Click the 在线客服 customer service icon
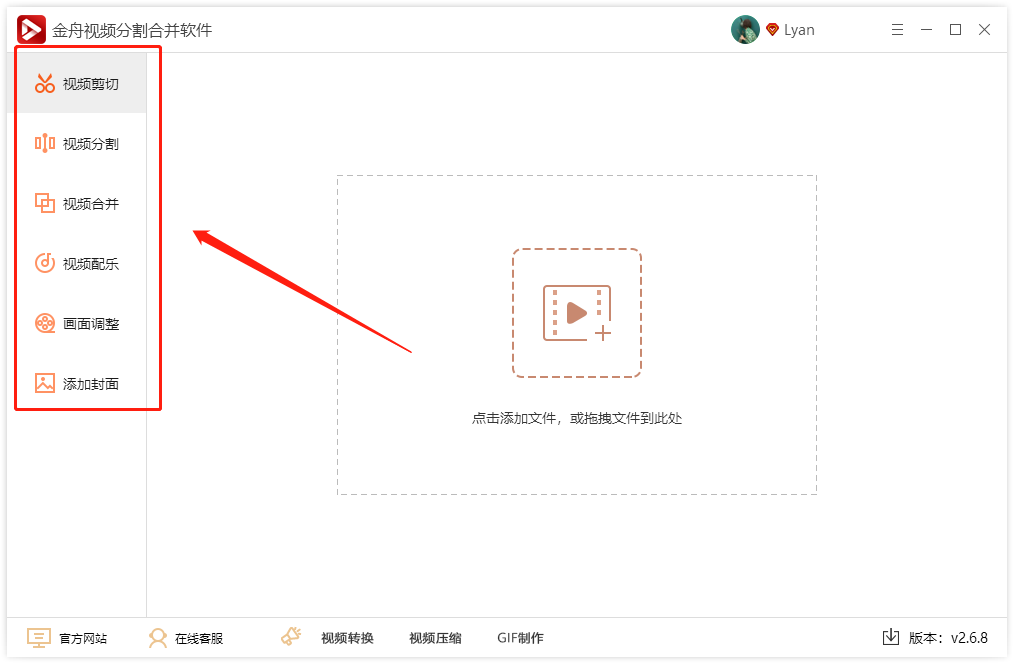1014x664 pixels. [158, 637]
